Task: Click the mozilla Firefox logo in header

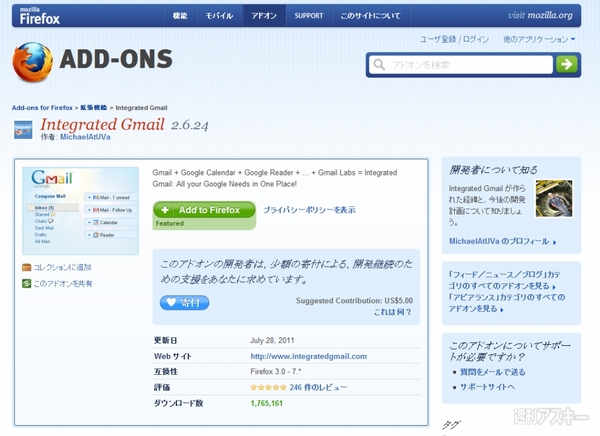Action: point(39,16)
